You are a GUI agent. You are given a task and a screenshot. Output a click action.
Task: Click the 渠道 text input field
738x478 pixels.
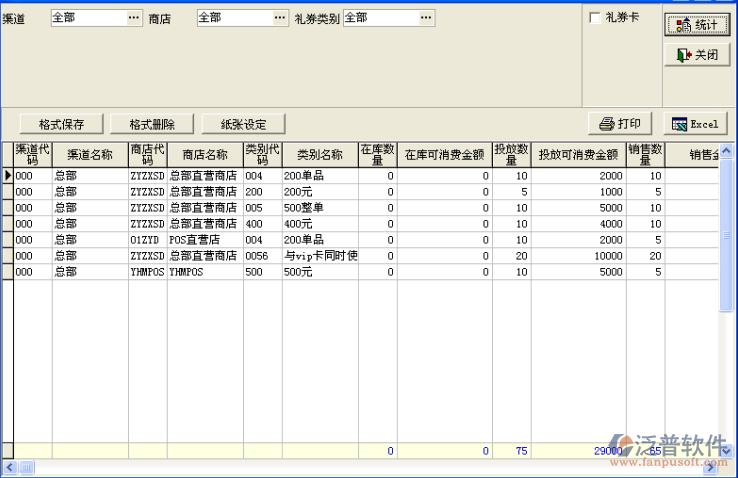[x=87, y=18]
